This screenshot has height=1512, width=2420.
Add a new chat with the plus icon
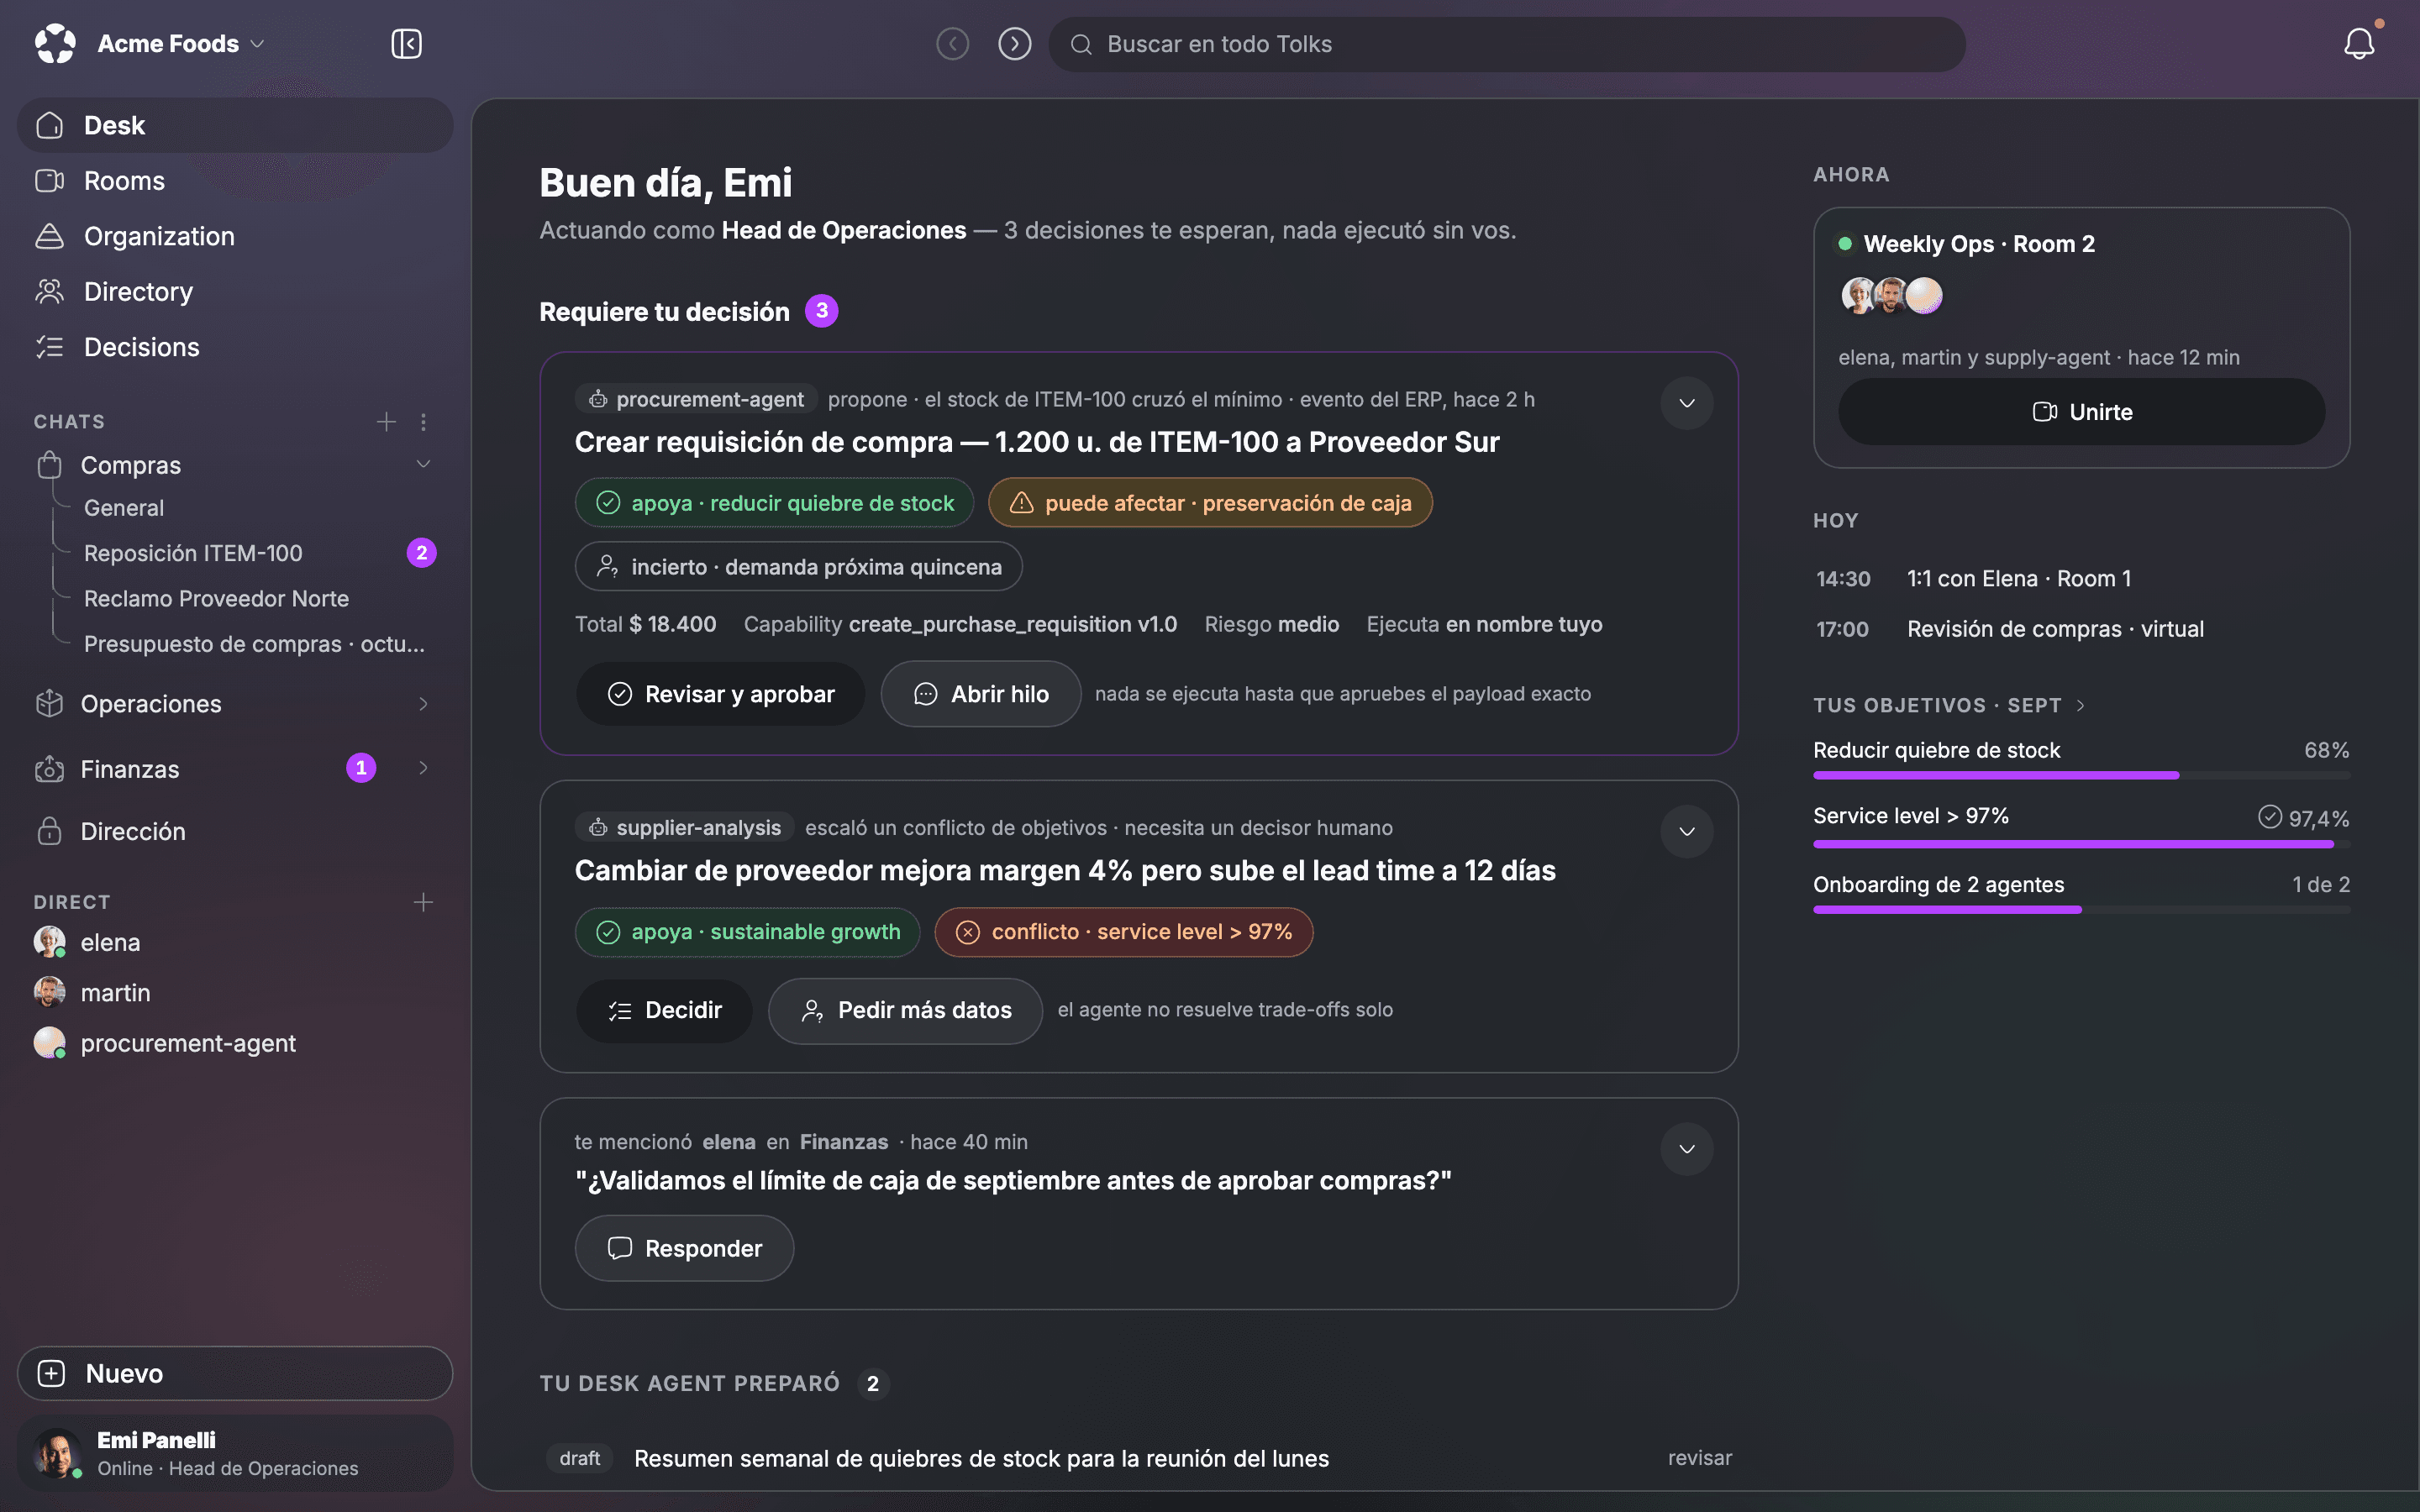(386, 422)
